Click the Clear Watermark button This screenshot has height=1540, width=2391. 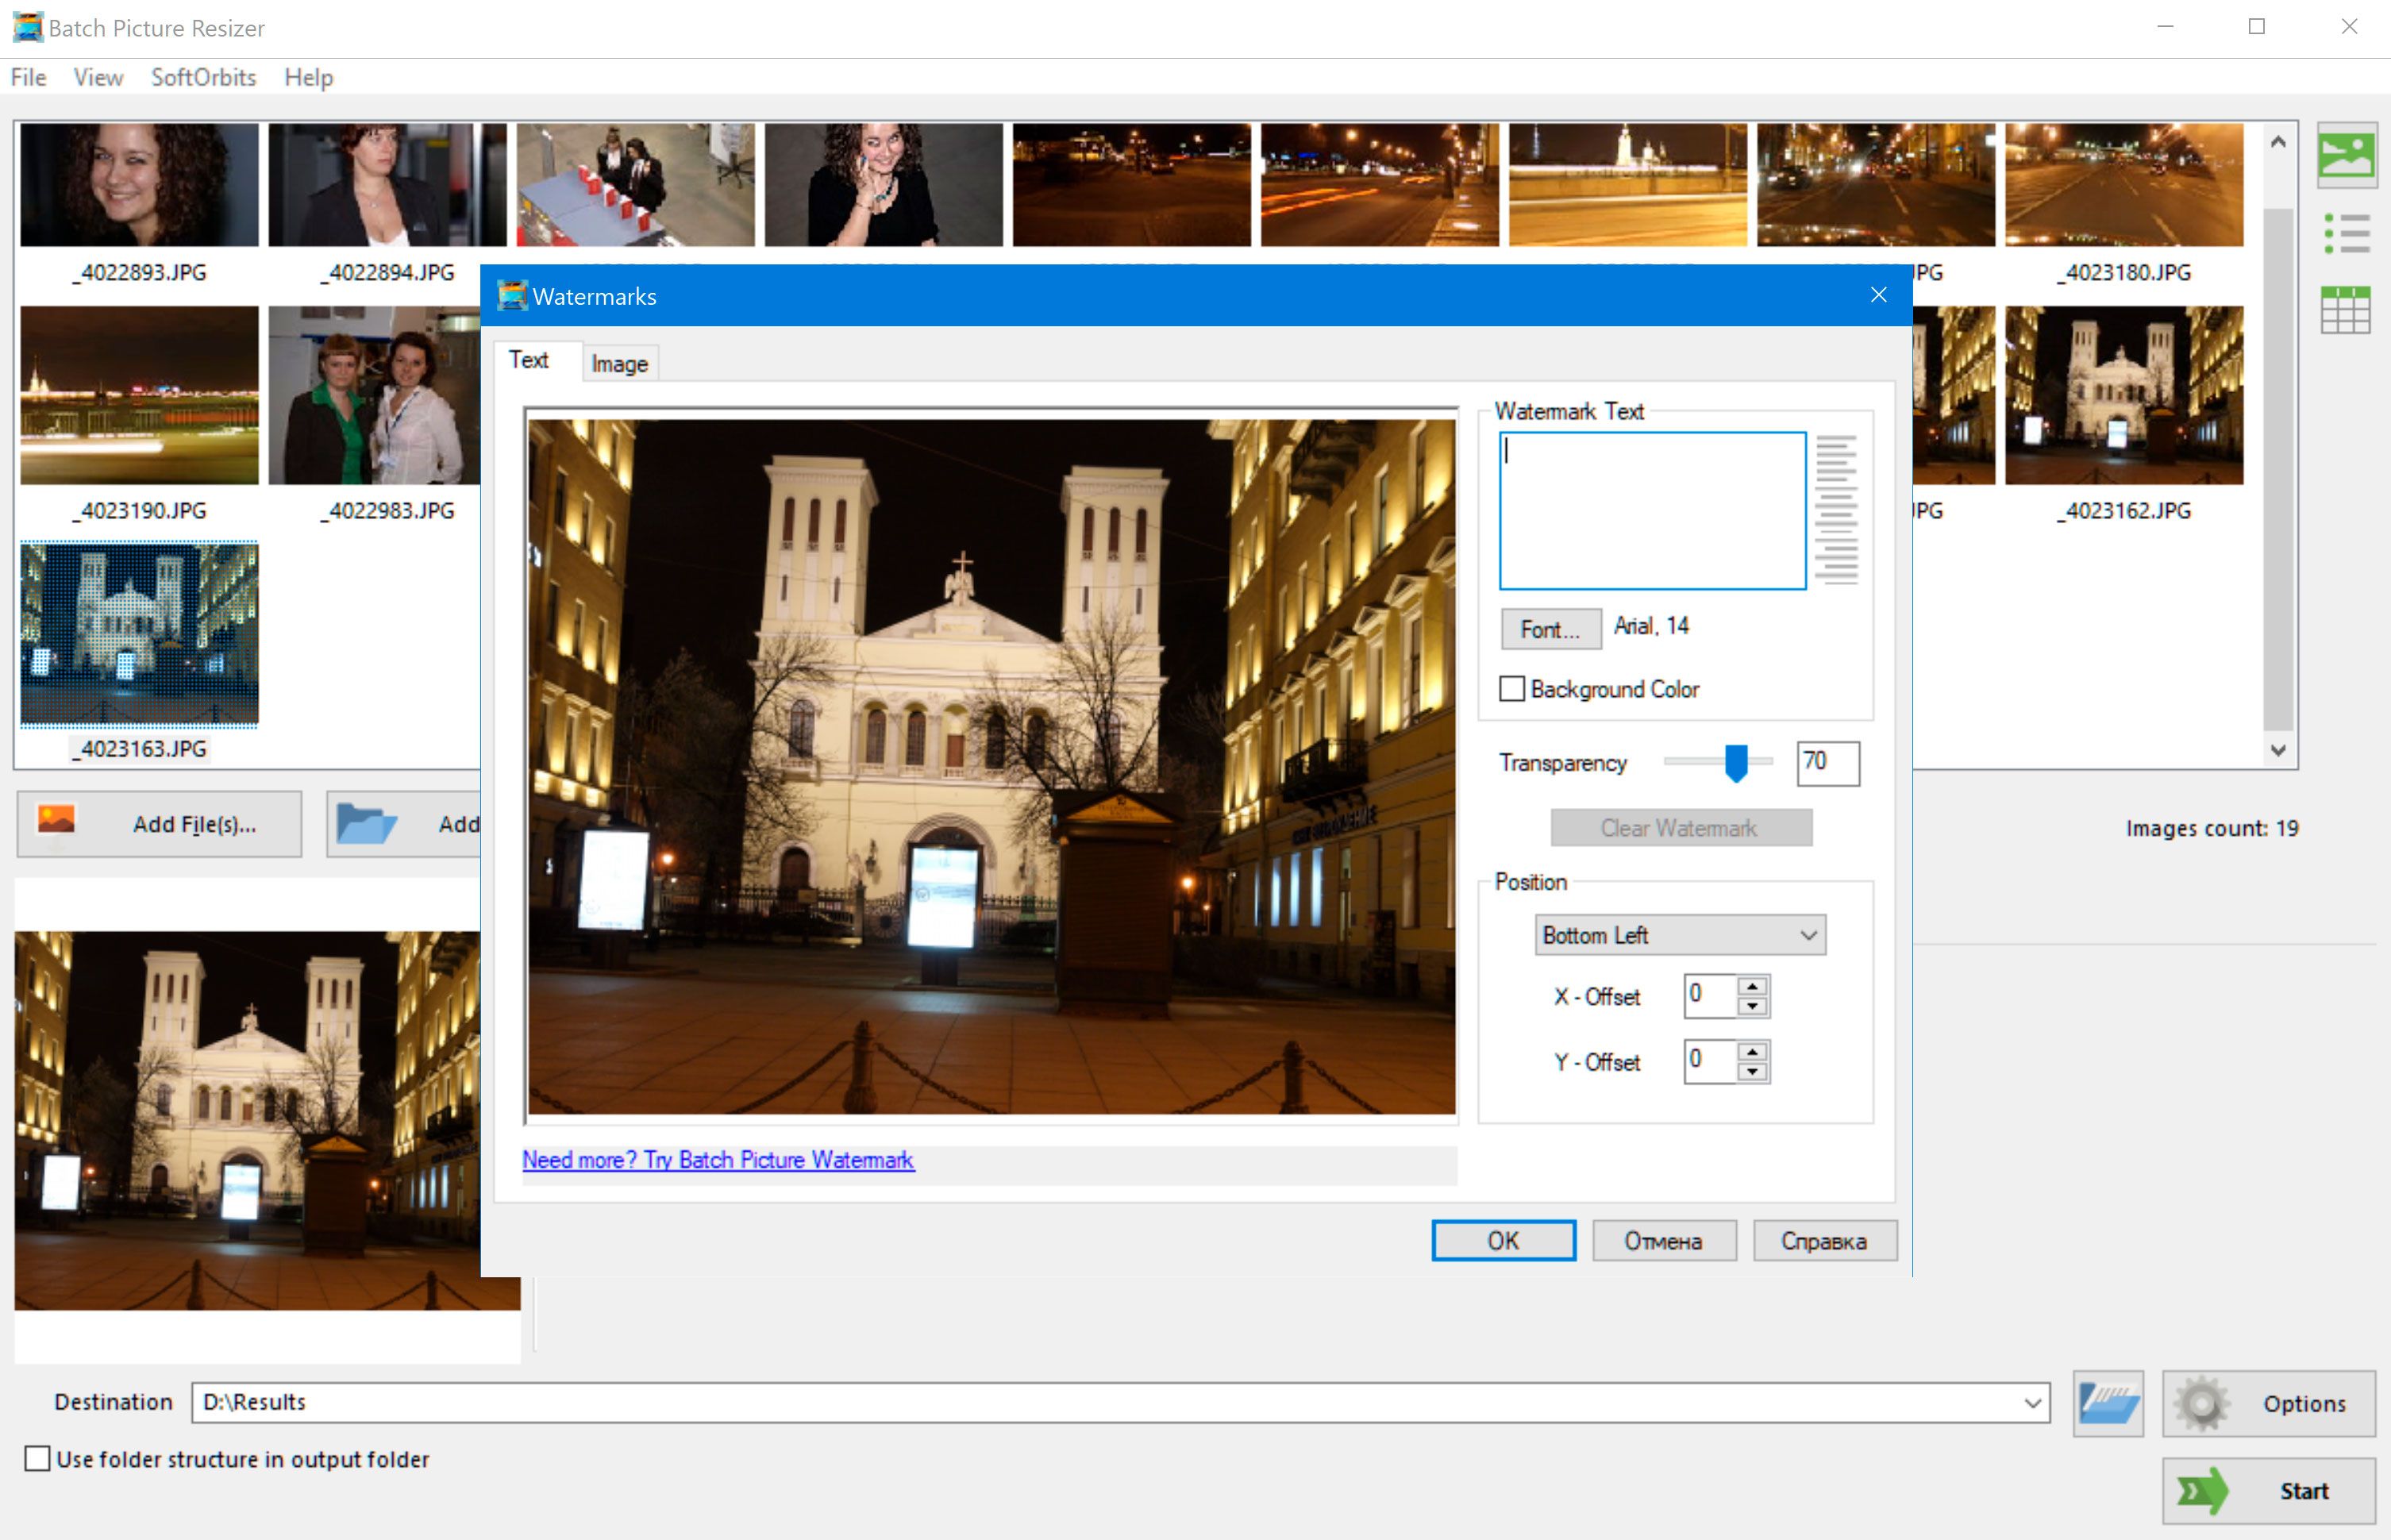click(x=1678, y=827)
